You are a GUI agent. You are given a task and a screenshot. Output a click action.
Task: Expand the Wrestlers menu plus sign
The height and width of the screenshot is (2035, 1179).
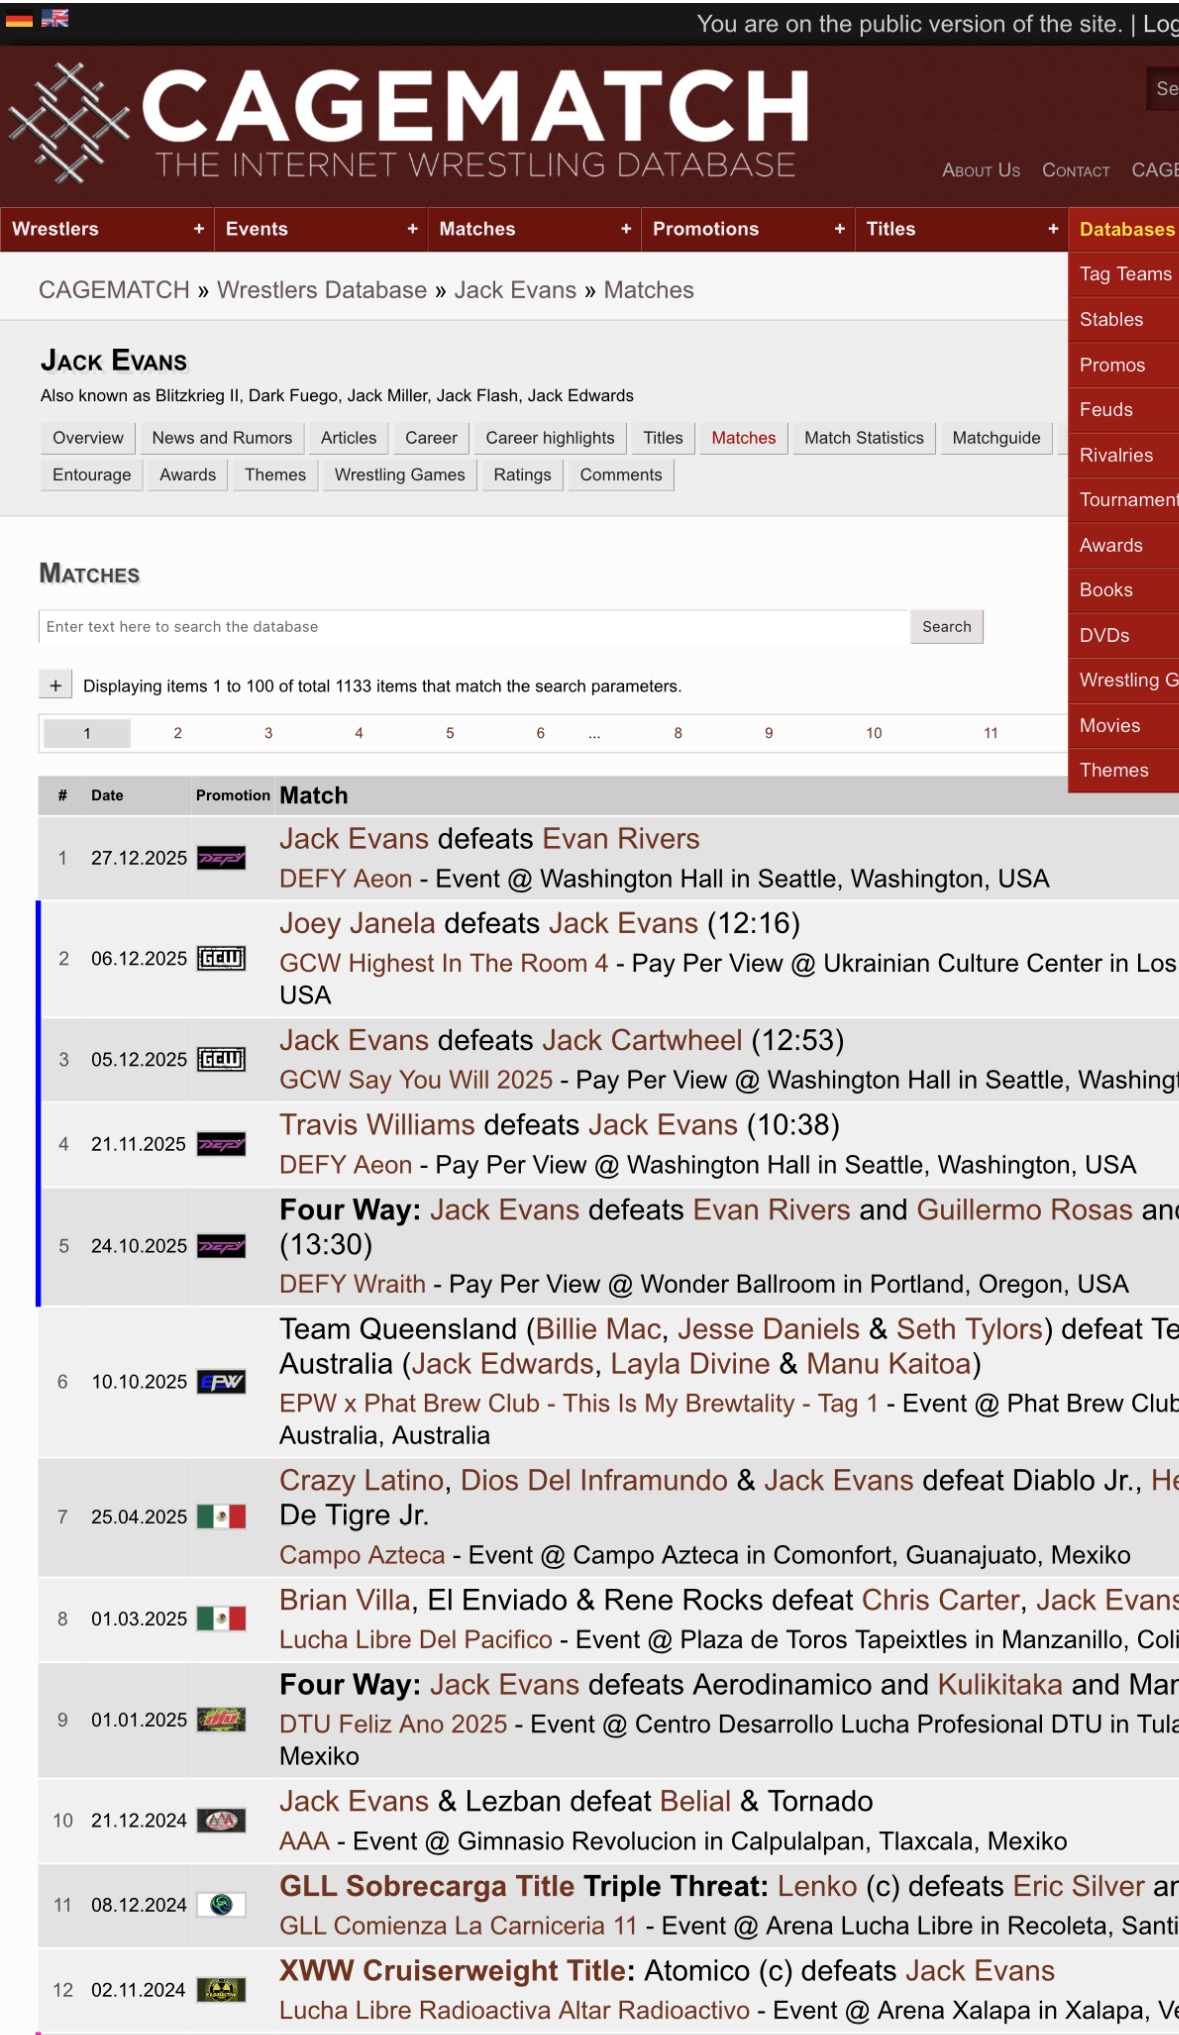tap(198, 229)
